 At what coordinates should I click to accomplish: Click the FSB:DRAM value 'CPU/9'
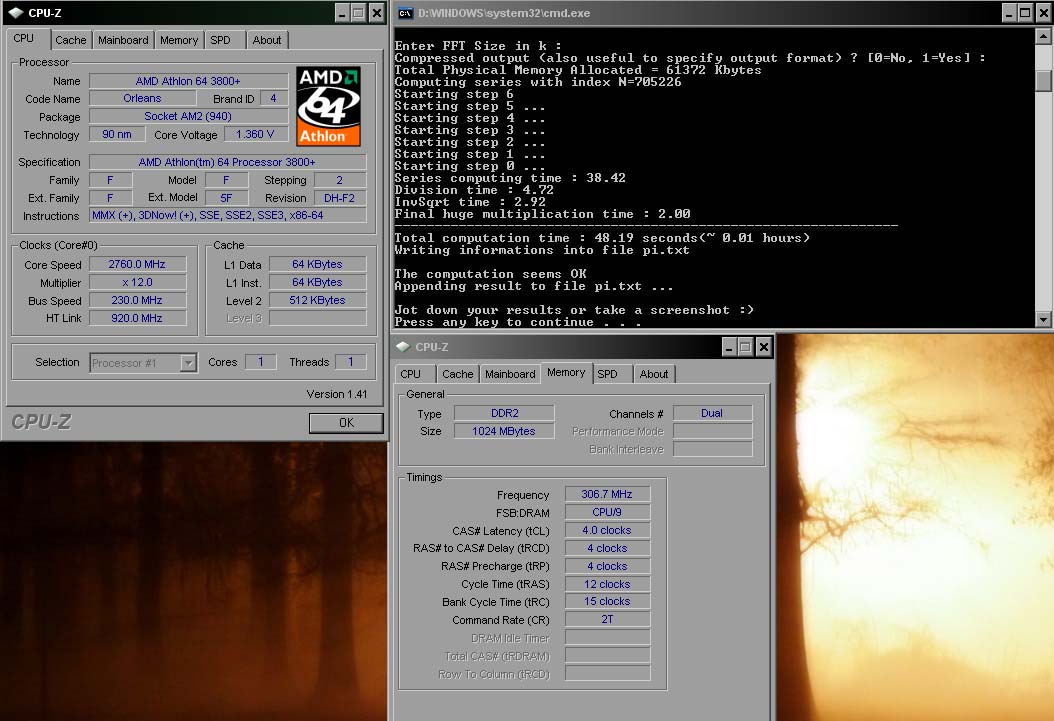pyautogui.click(x=607, y=512)
